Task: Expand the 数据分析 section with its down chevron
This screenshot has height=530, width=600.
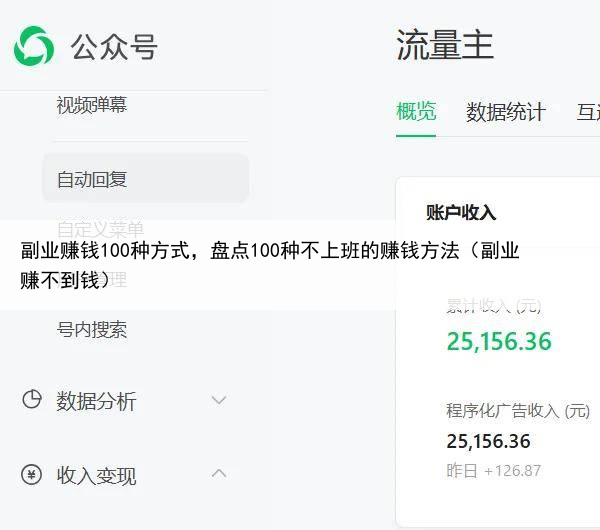Action: click(x=219, y=400)
